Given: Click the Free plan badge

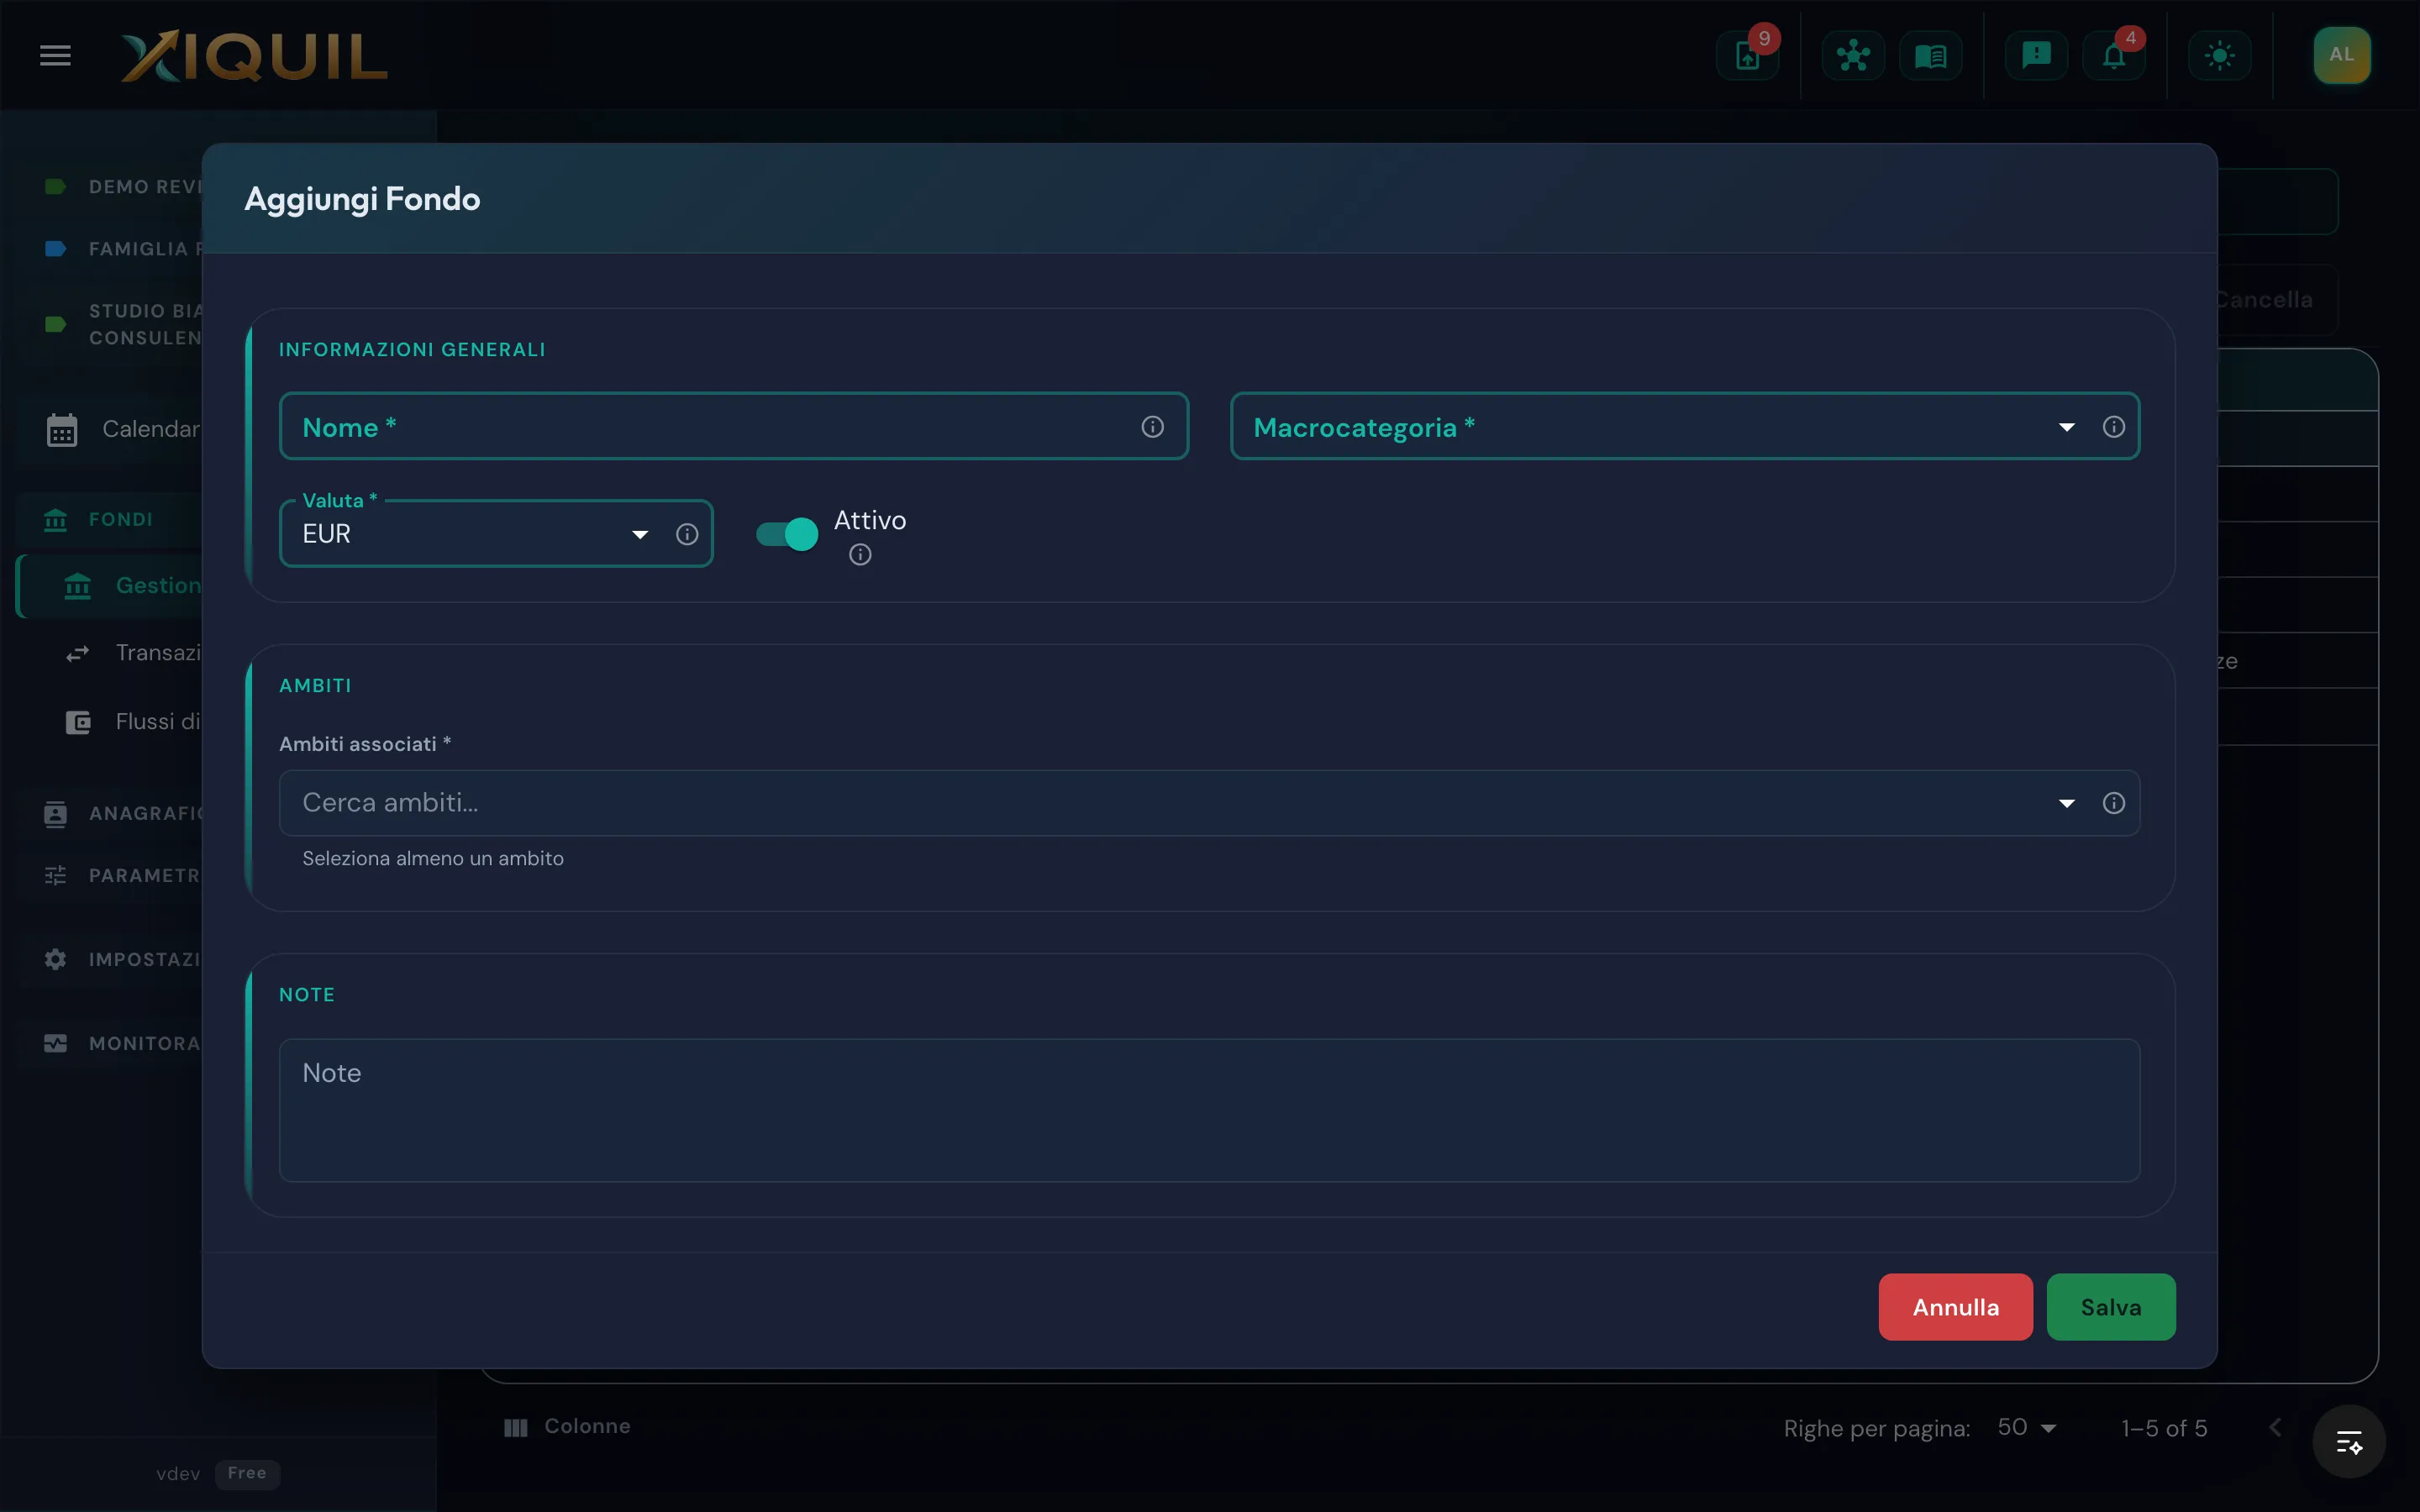Looking at the screenshot, I should (247, 1473).
